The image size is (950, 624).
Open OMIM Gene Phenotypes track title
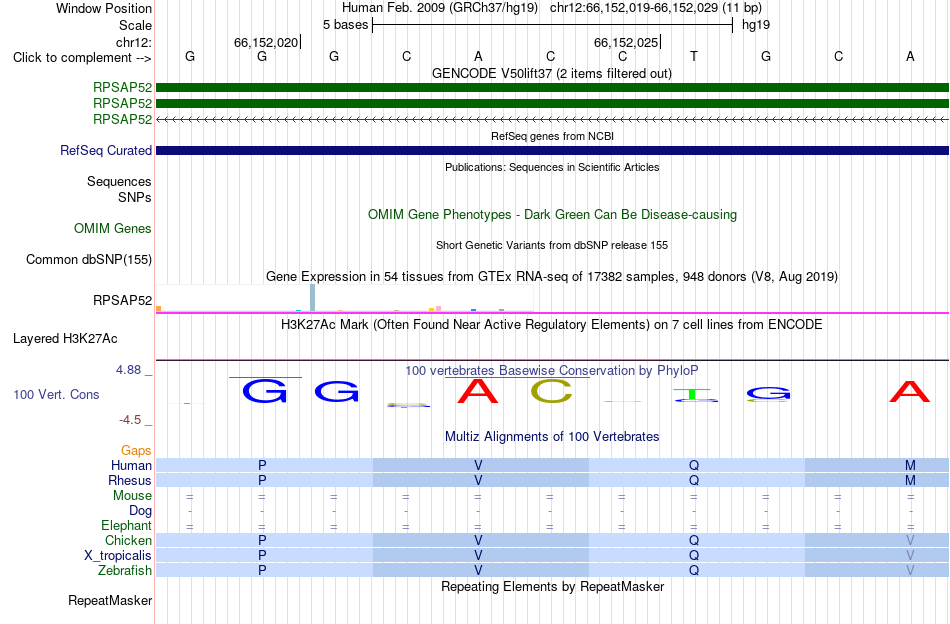tap(552, 214)
